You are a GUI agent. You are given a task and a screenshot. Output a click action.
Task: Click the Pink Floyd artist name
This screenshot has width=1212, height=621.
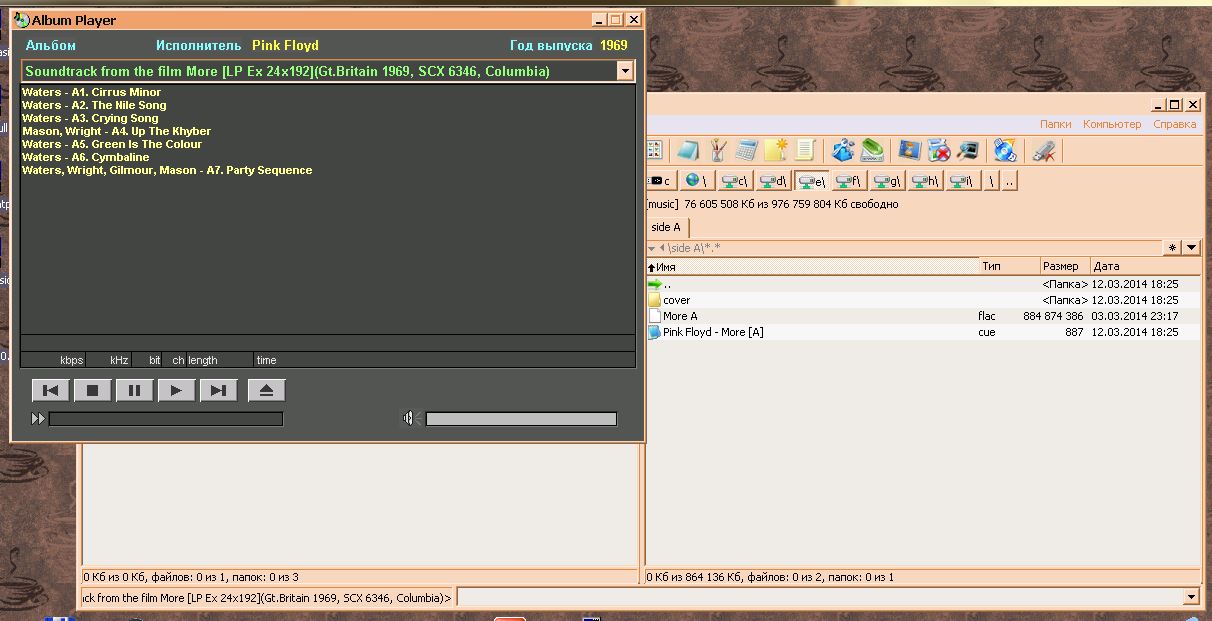pyautogui.click(x=285, y=45)
